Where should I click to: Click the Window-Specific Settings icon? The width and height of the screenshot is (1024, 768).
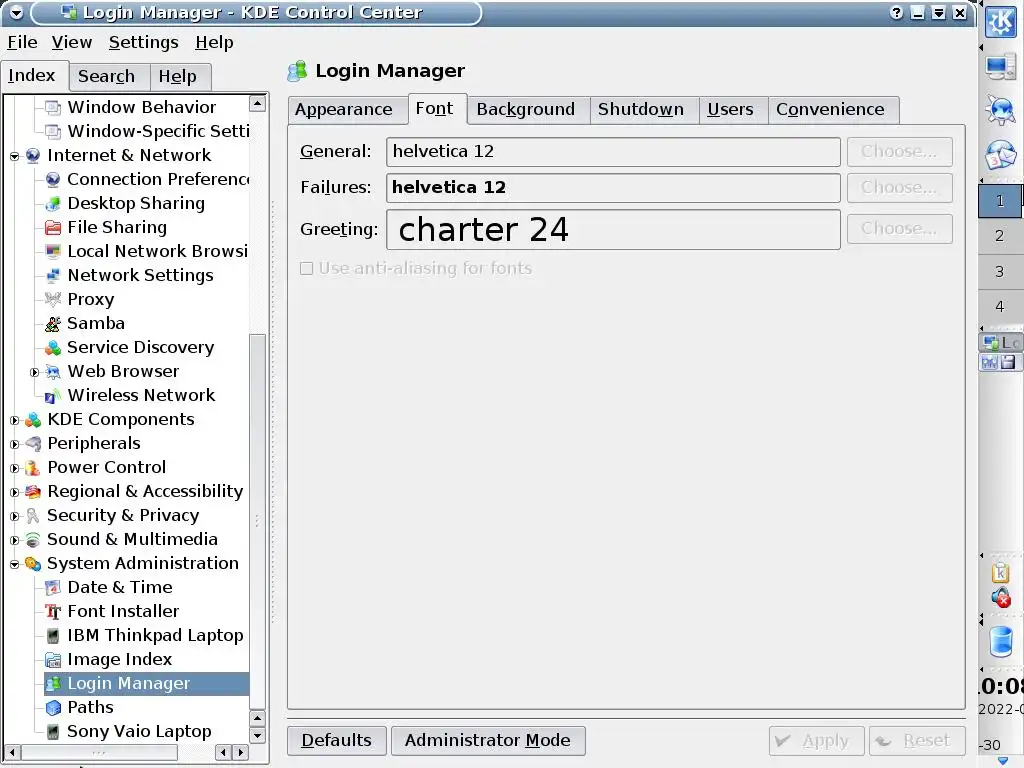pyautogui.click(x=53, y=131)
